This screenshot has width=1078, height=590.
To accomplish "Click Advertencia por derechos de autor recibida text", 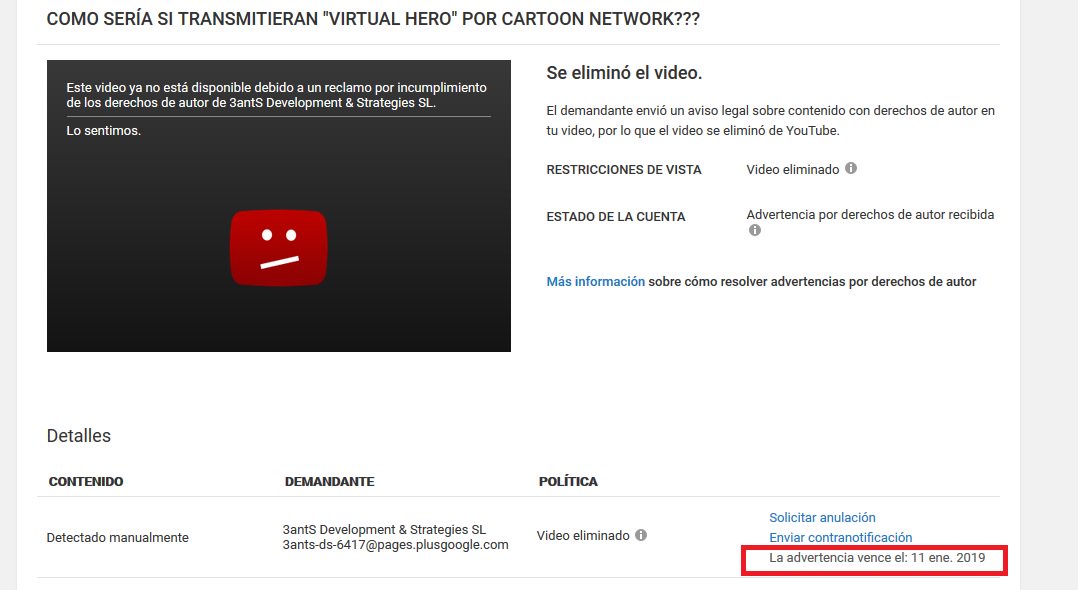I will [870, 215].
